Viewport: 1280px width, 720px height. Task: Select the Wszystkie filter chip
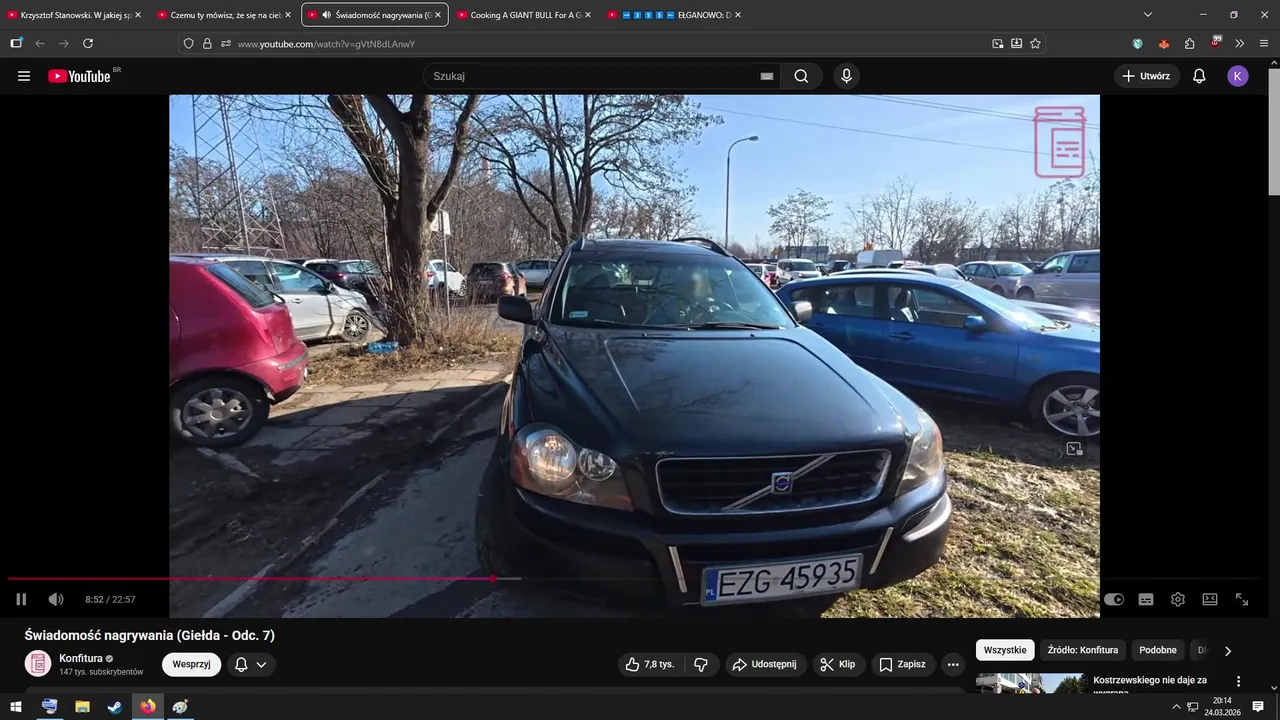(x=1005, y=650)
